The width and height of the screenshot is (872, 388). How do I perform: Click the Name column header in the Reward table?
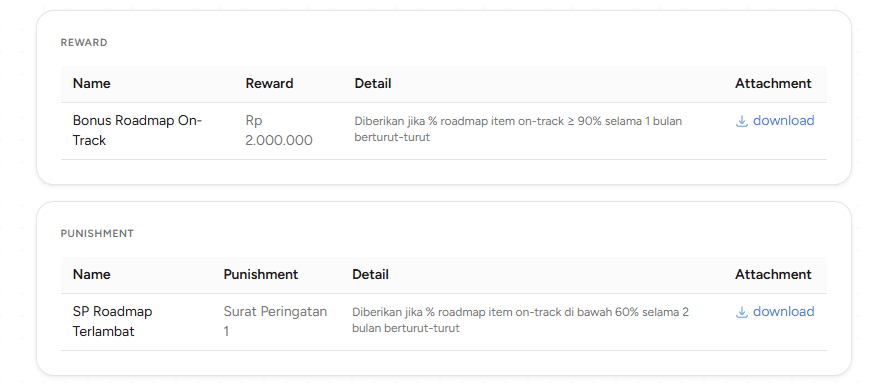tap(92, 83)
